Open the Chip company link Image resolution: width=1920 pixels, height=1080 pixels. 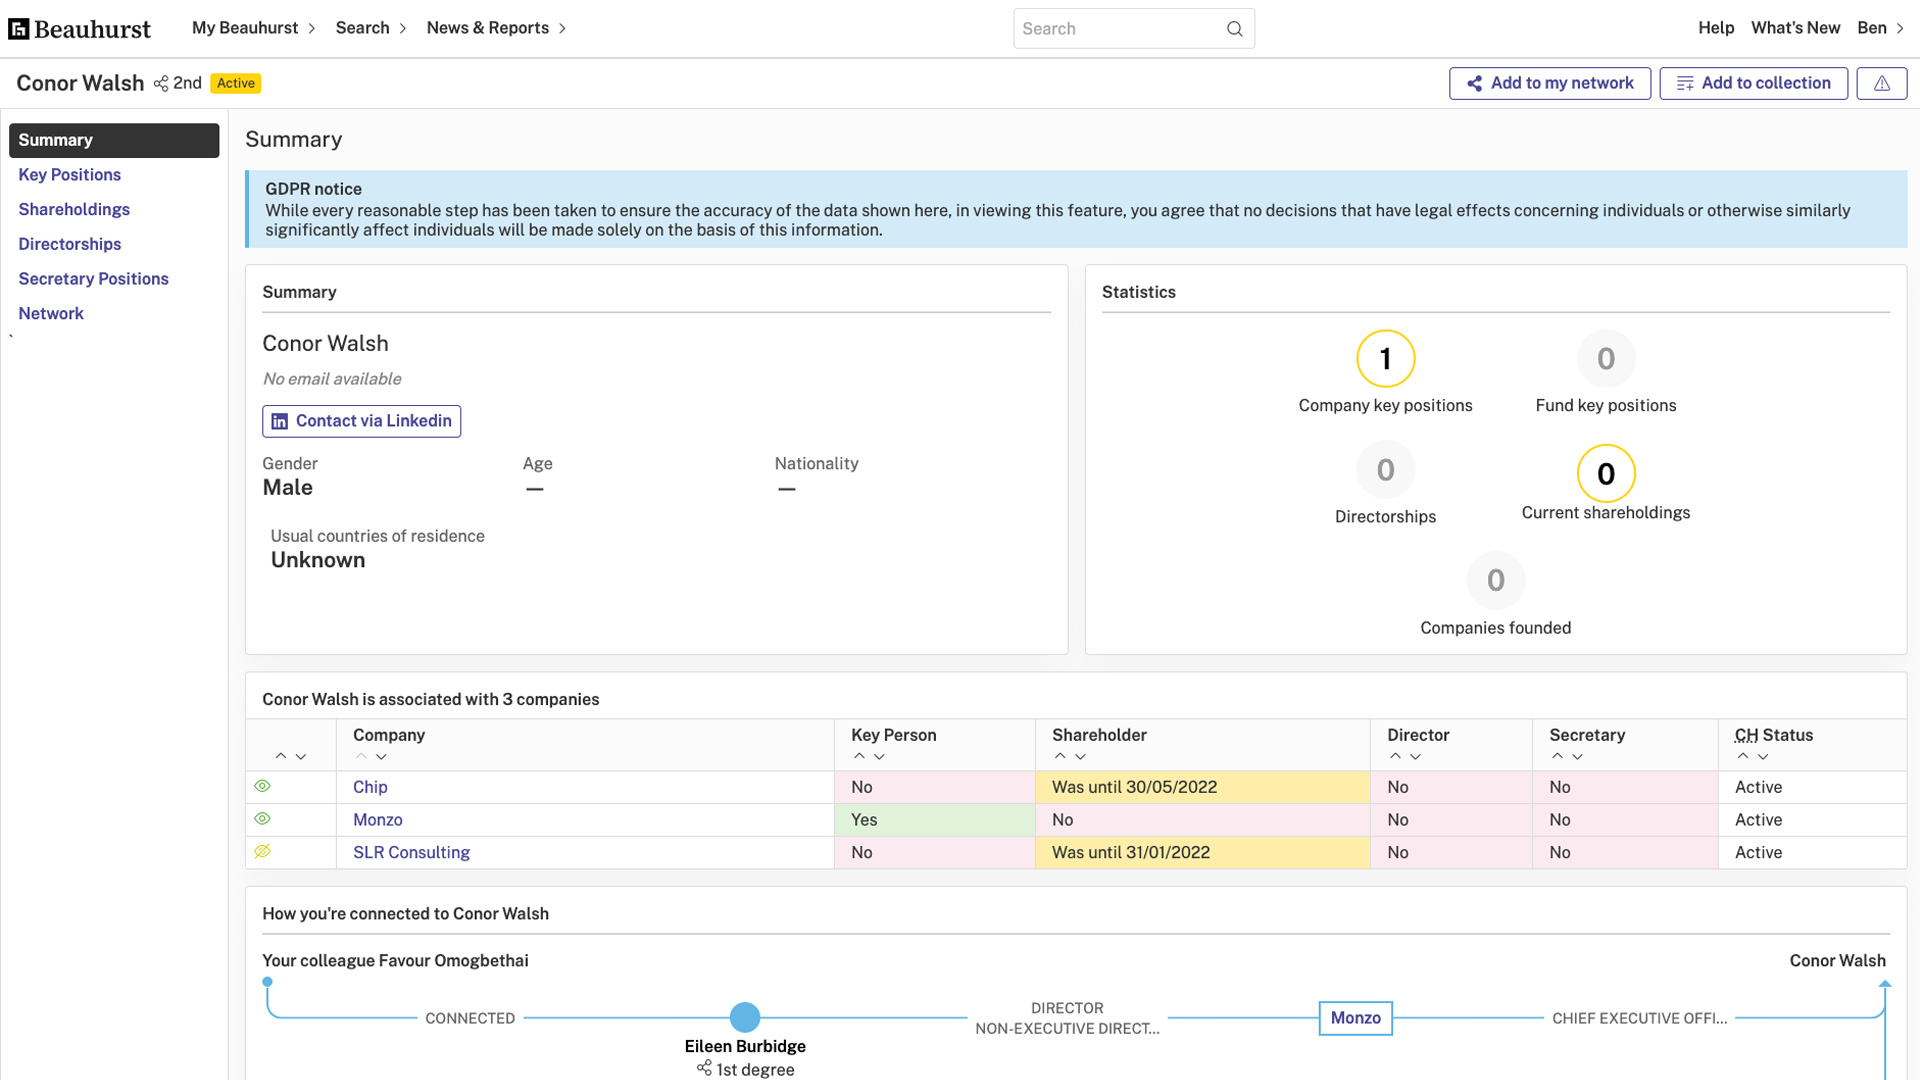point(370,787)
